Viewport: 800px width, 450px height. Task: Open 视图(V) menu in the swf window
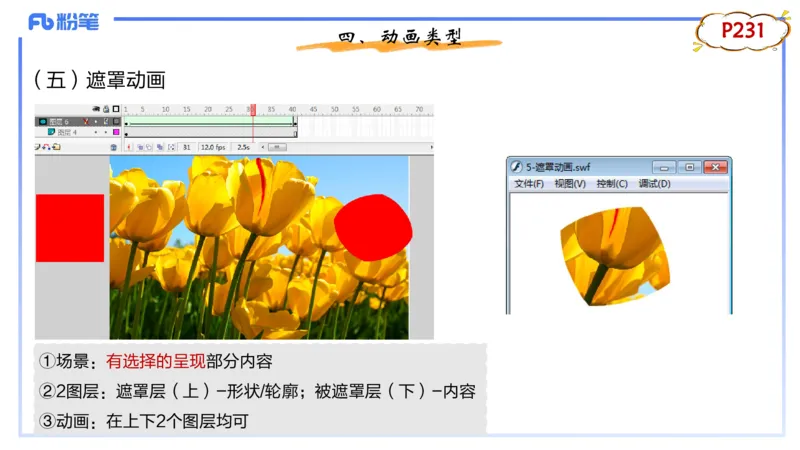coord(570,184)
